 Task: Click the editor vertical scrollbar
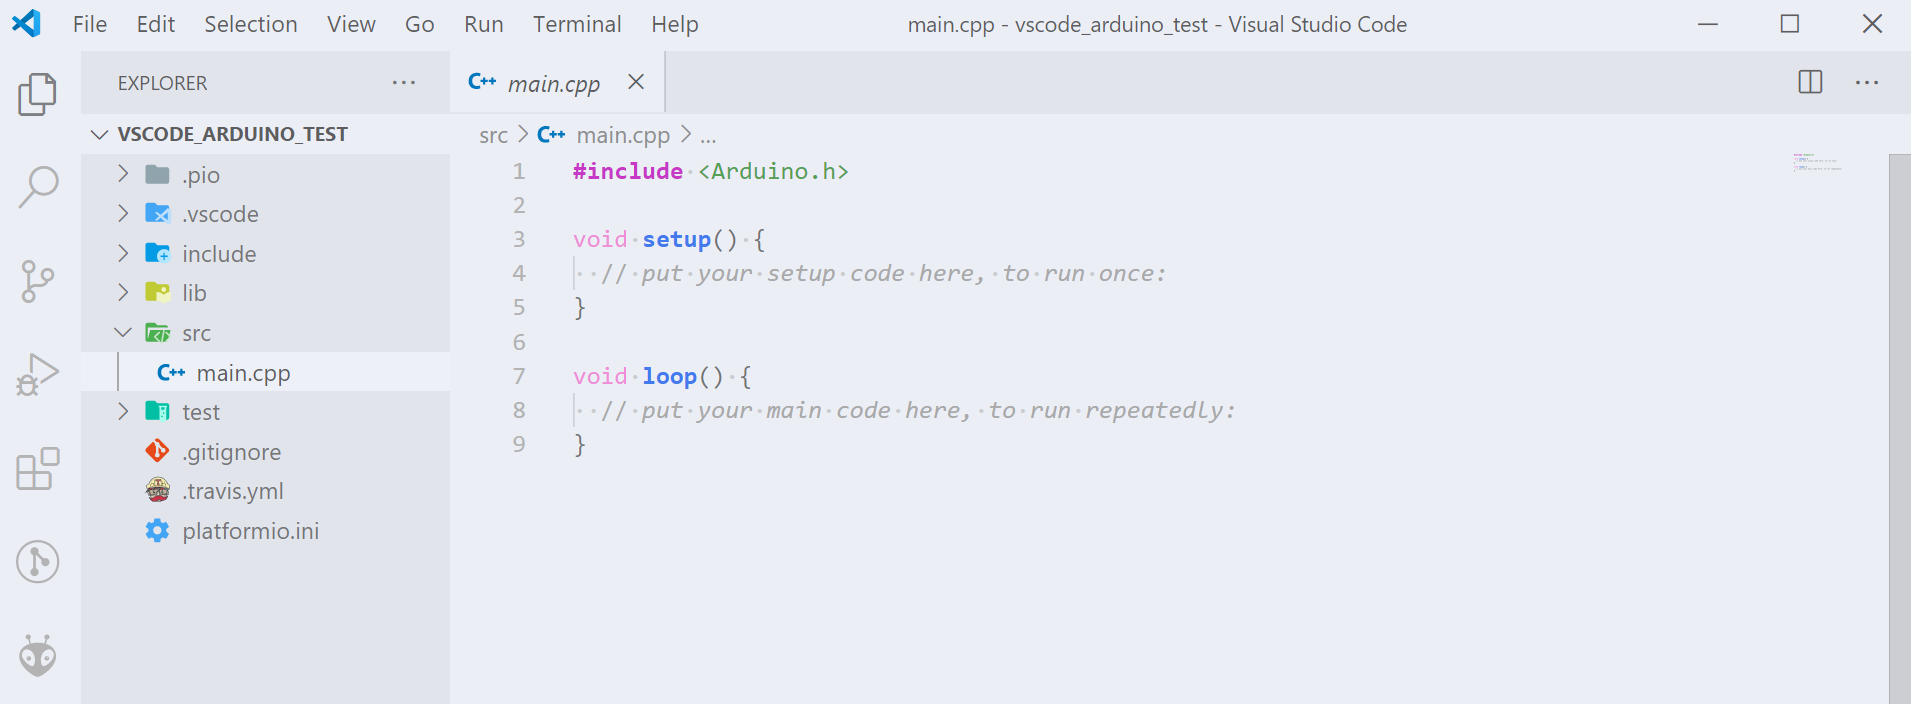(x=1900, y=428)
